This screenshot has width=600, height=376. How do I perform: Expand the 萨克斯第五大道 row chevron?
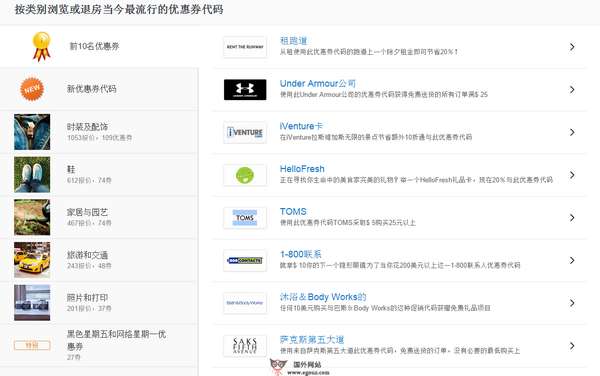(572, 346)
